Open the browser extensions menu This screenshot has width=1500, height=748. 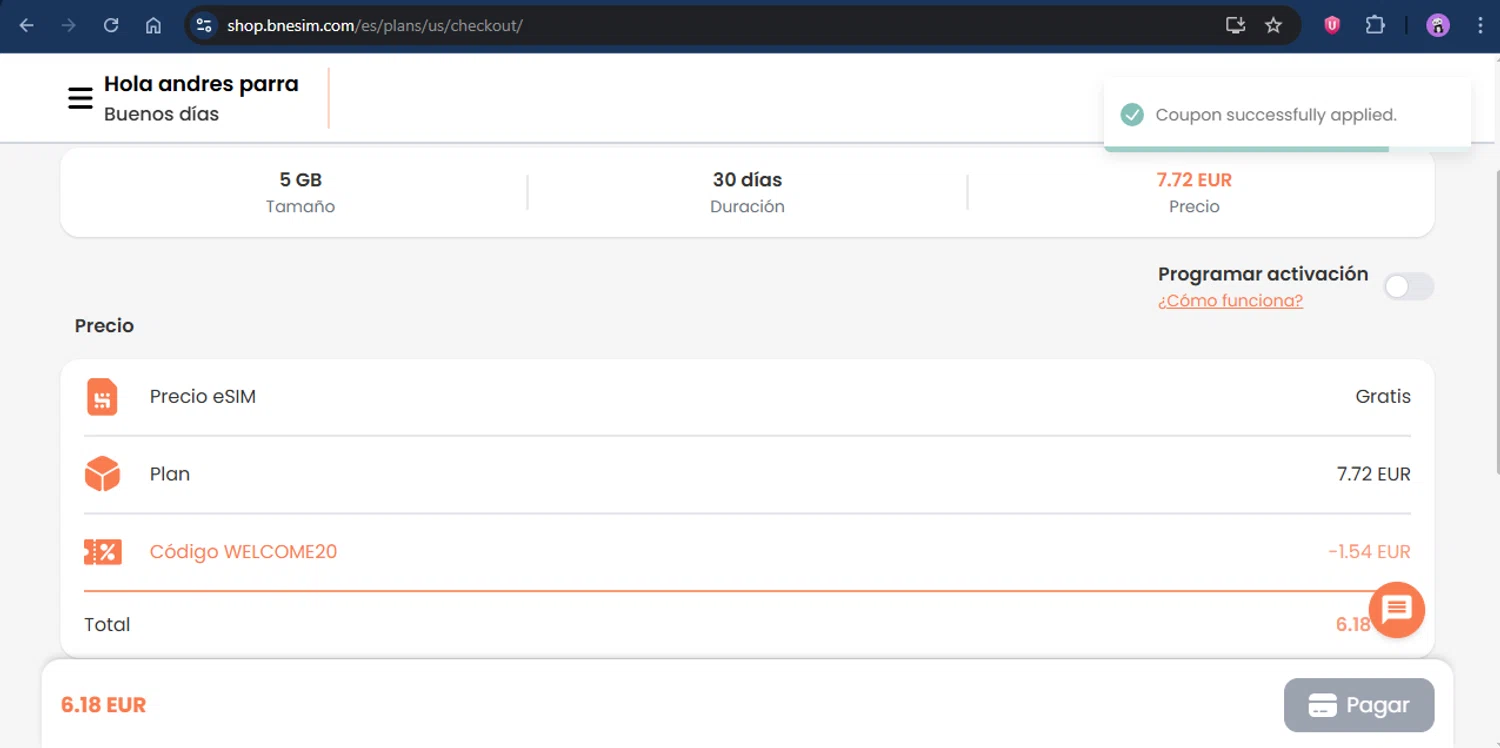(1375, 26)
